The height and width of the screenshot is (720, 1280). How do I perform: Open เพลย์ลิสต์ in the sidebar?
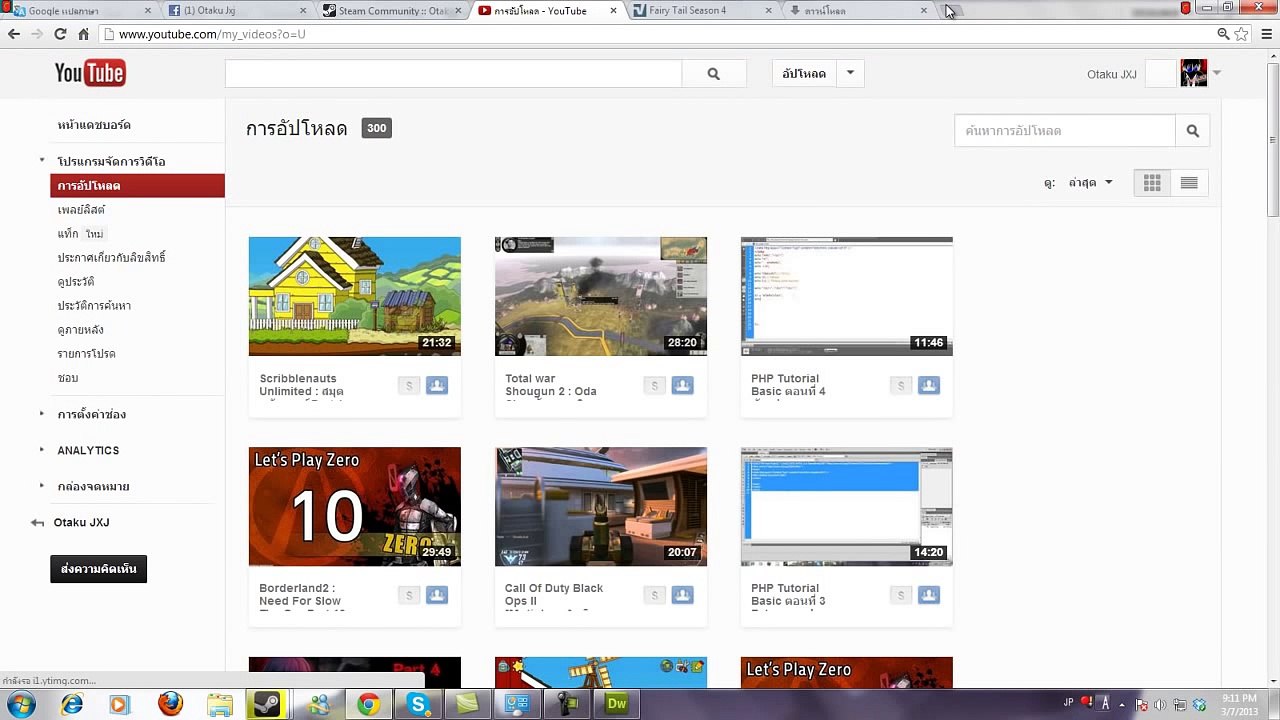(81, 210)
